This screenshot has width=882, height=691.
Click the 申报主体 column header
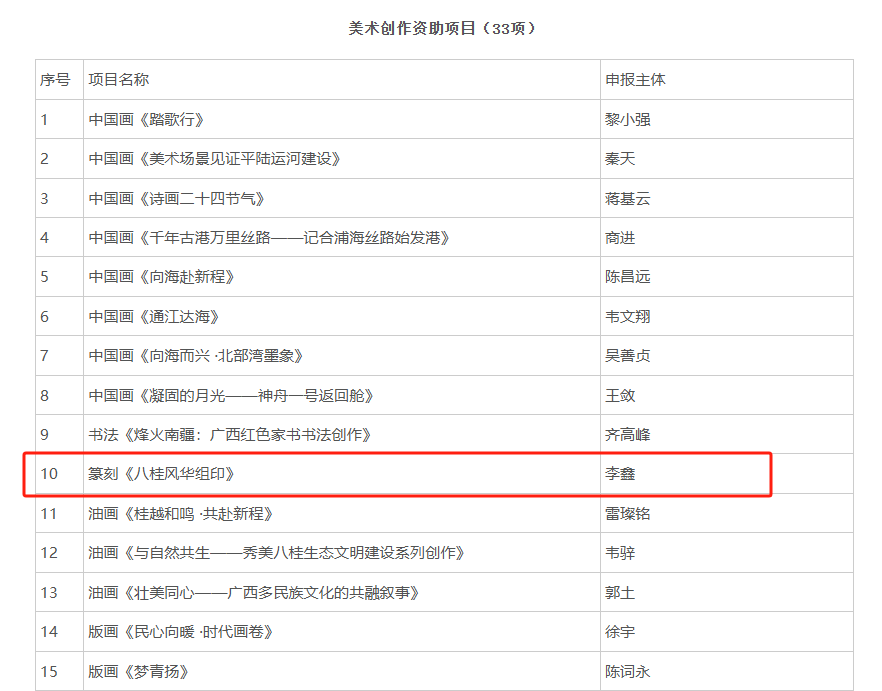[x=635, y=80]
